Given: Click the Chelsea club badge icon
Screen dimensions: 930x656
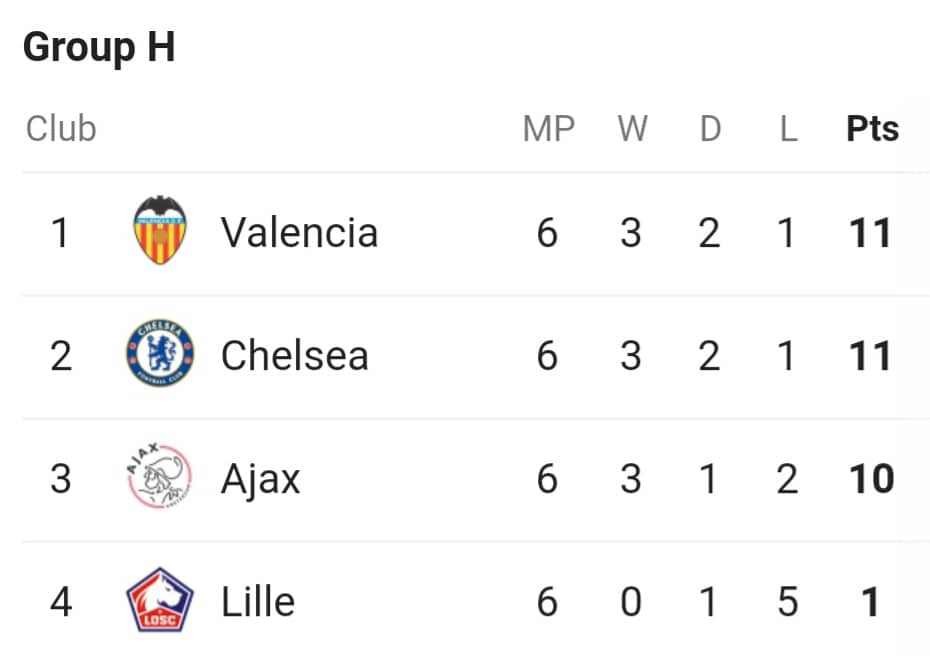Looking at the screenshot, I should 160,354.
